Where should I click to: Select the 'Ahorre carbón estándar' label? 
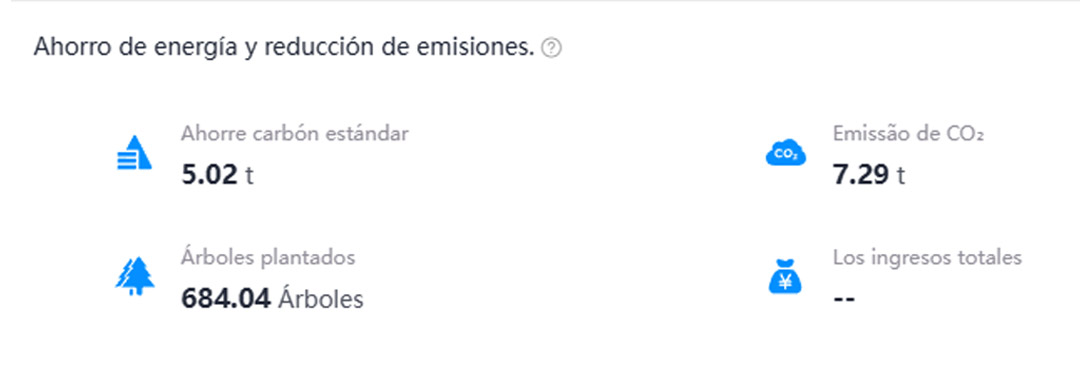point(295,134)
